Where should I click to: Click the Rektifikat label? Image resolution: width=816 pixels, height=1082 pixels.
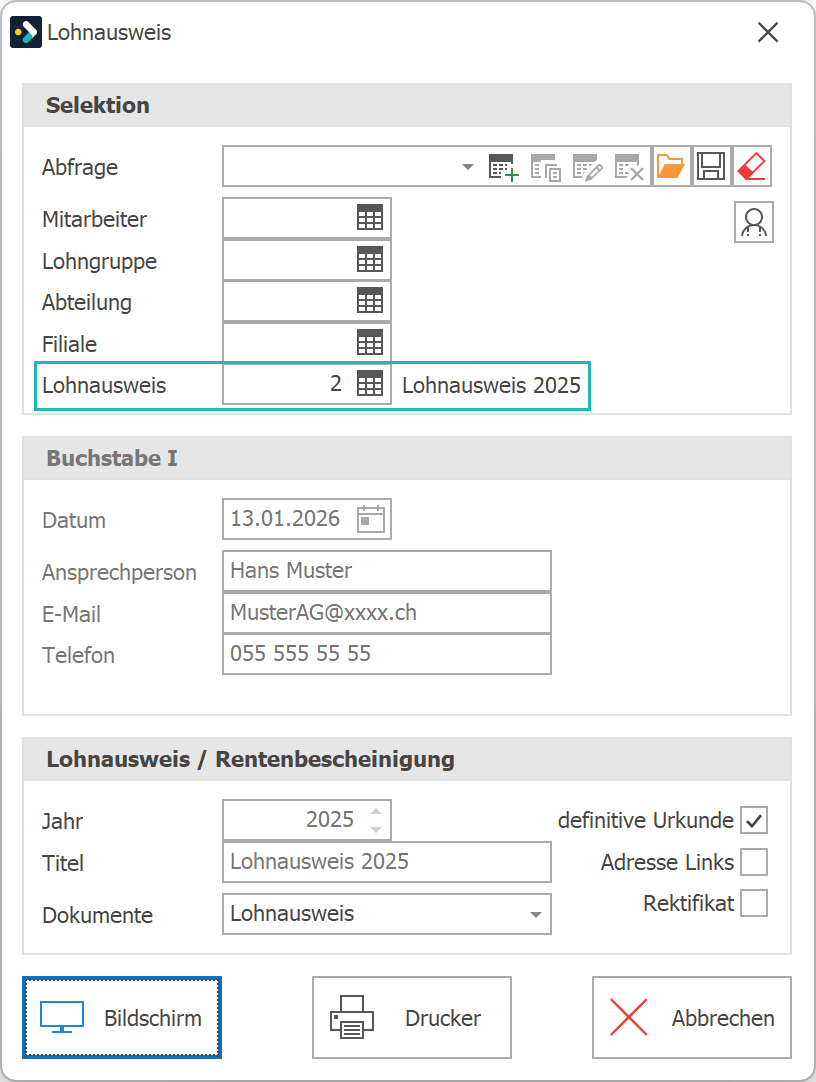pos(688,903)
